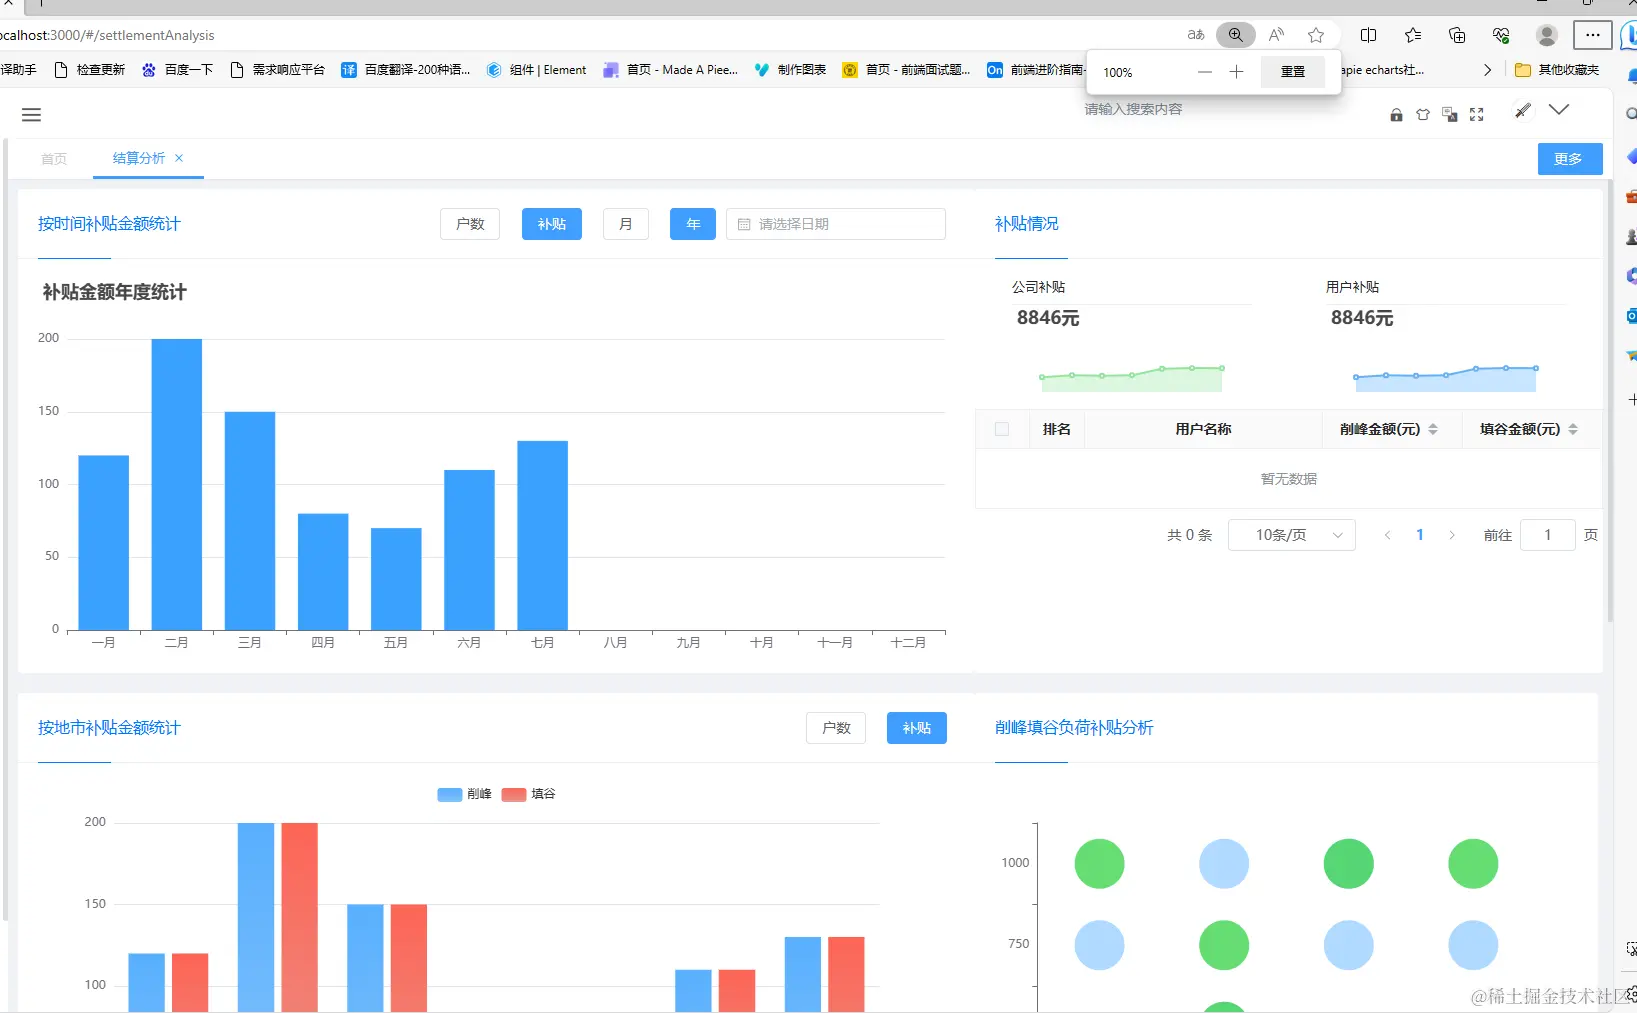Viewport: 1637px width, 1013px height.
Task: Switch to the 首页 tab
Action: click(x=54, y=159)
